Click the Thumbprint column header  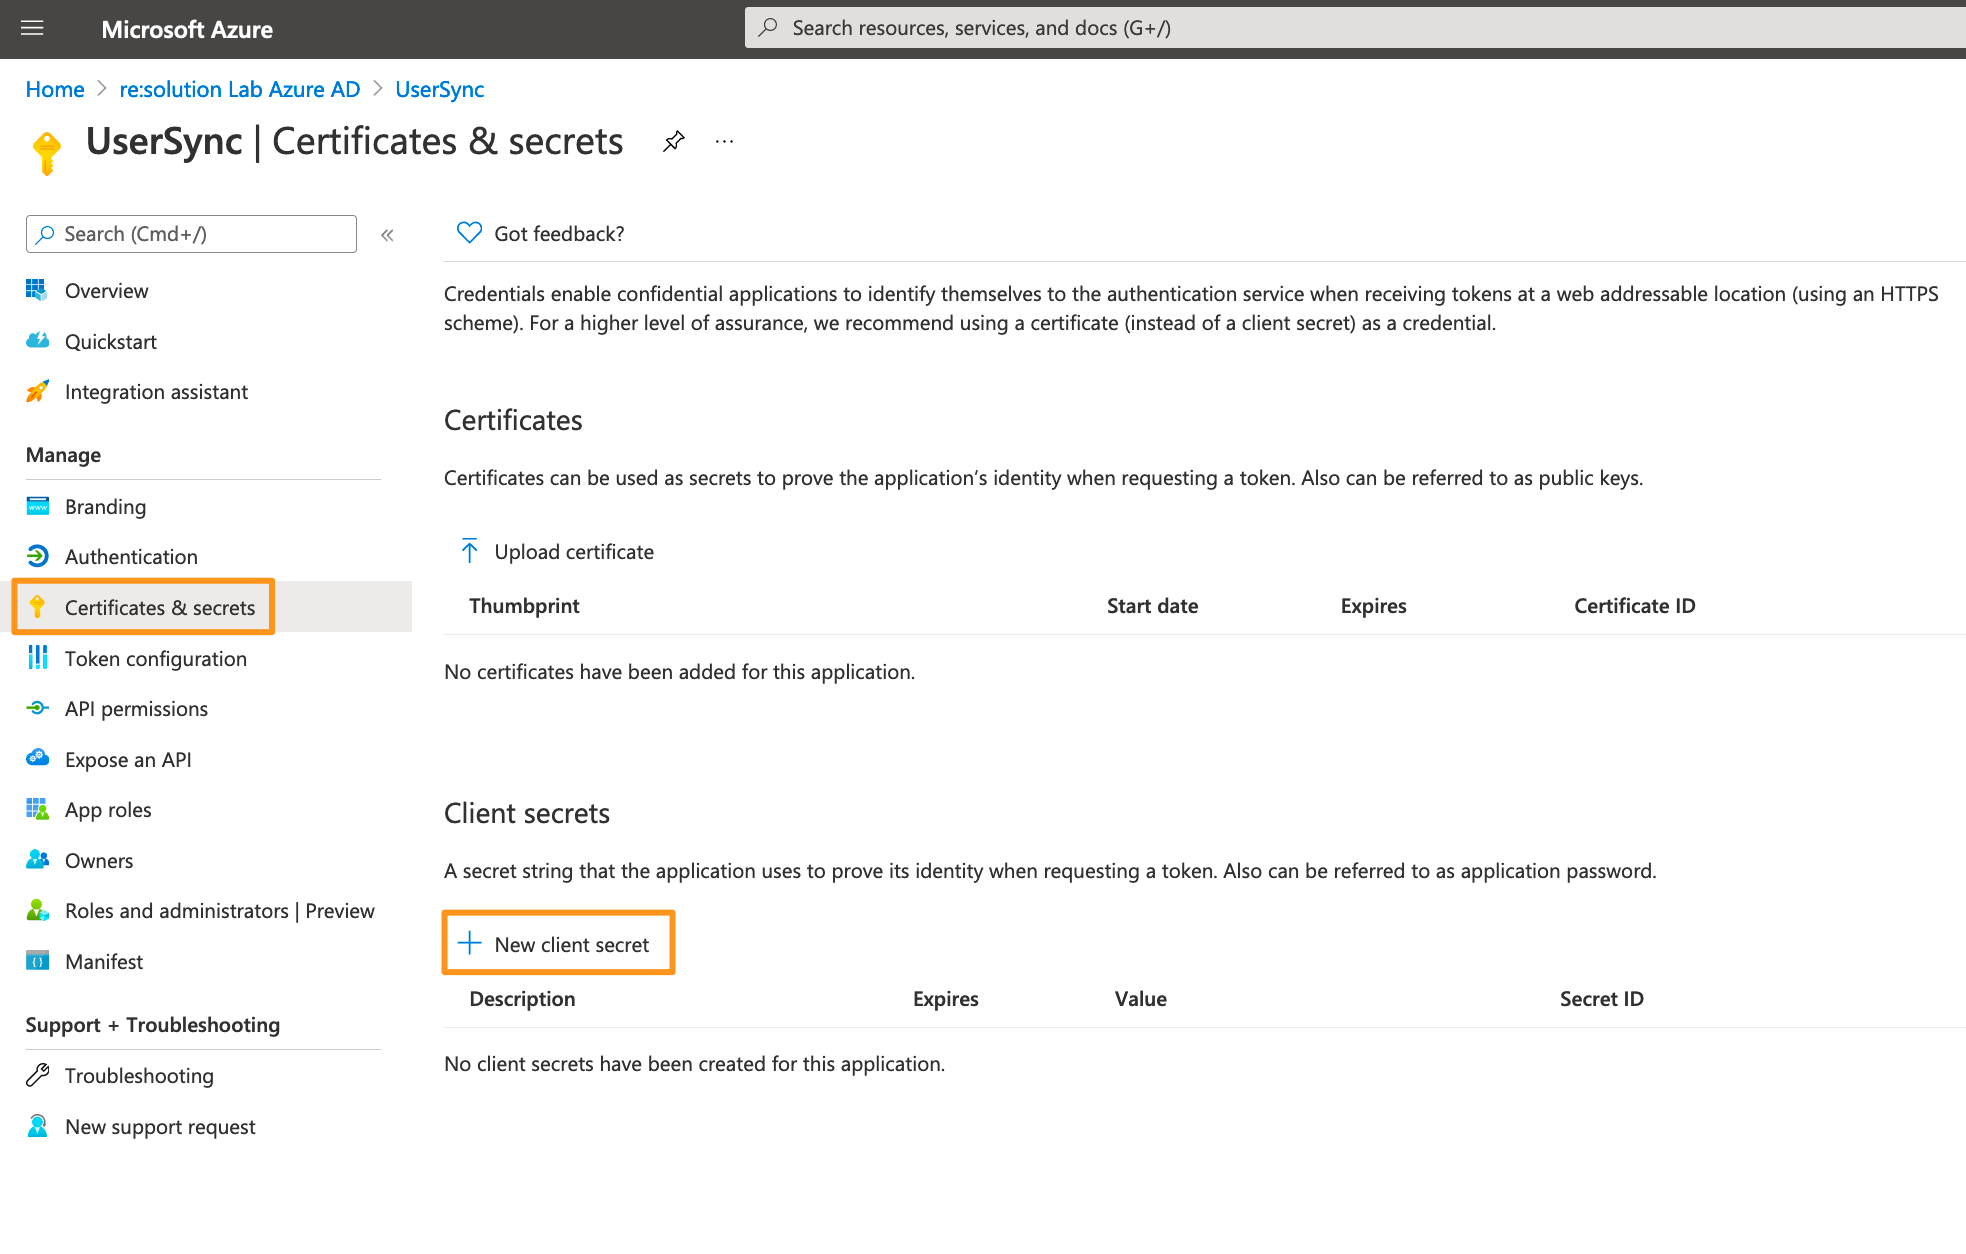(x=524, y=606)
